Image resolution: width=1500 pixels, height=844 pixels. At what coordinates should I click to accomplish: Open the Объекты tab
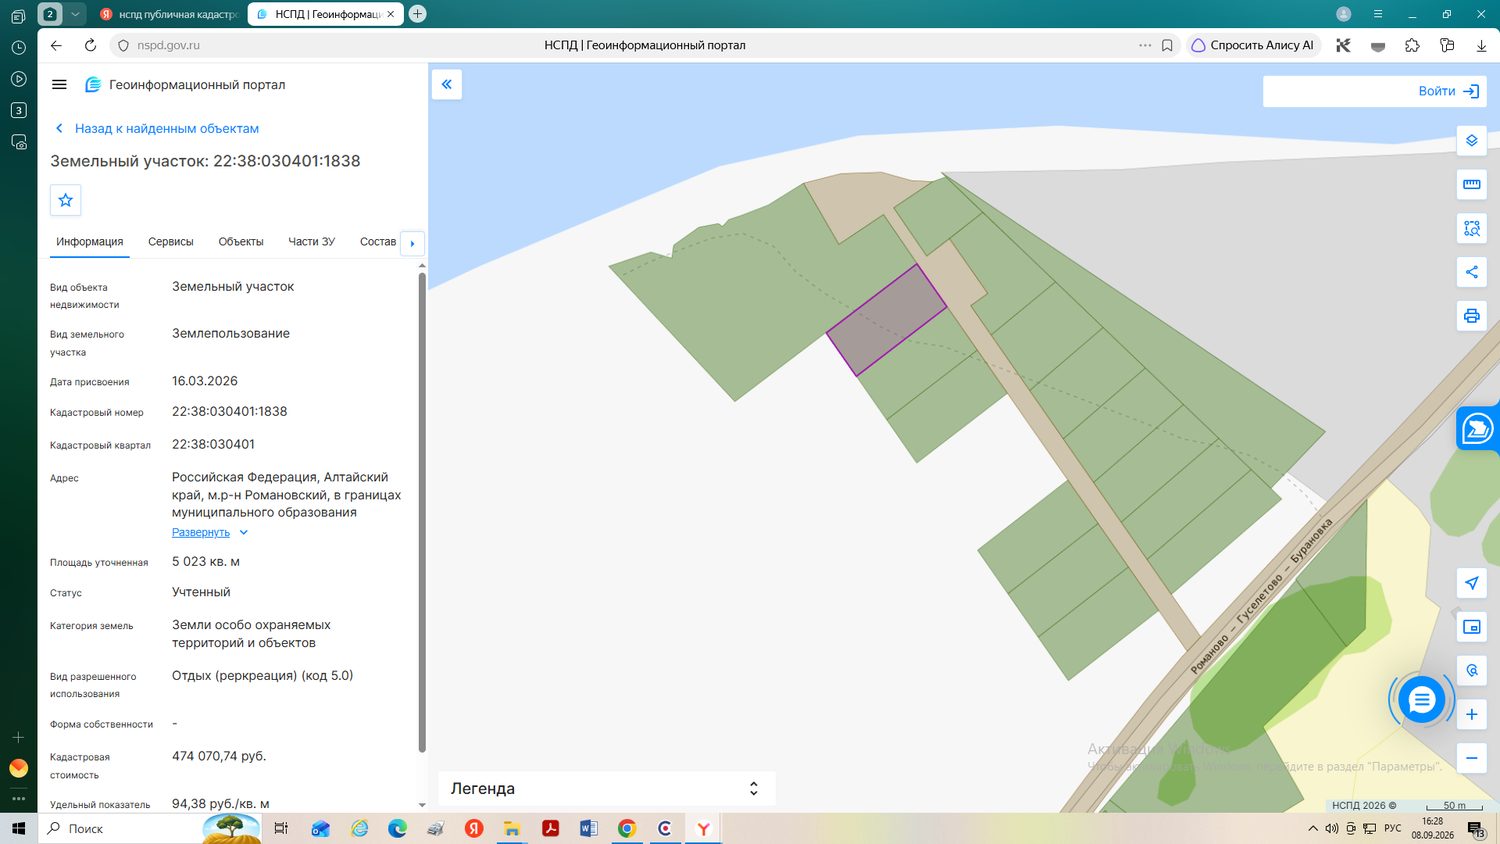(x=241, y=242)
